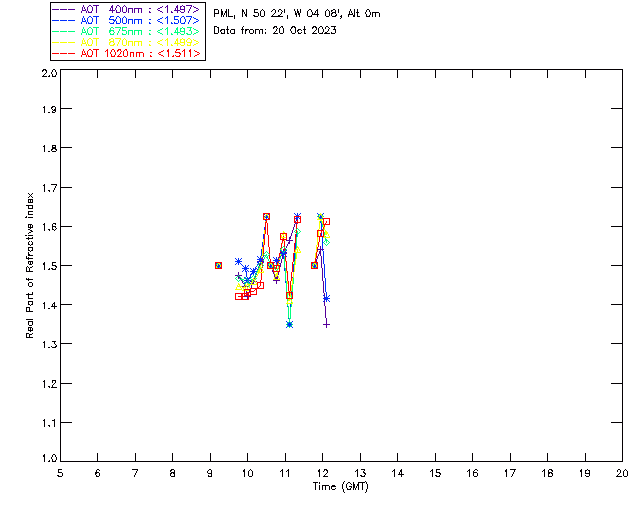Click the last red square marker after 12 GMT
Viewport: 640px width, 512px height.
click(x=326, y=222)
